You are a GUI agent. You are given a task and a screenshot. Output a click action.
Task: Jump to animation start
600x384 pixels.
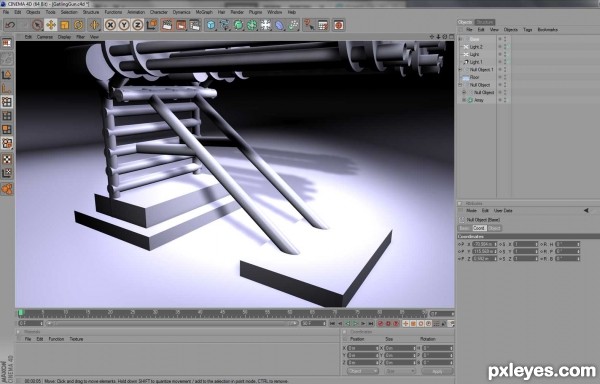(x=332, y=324)
